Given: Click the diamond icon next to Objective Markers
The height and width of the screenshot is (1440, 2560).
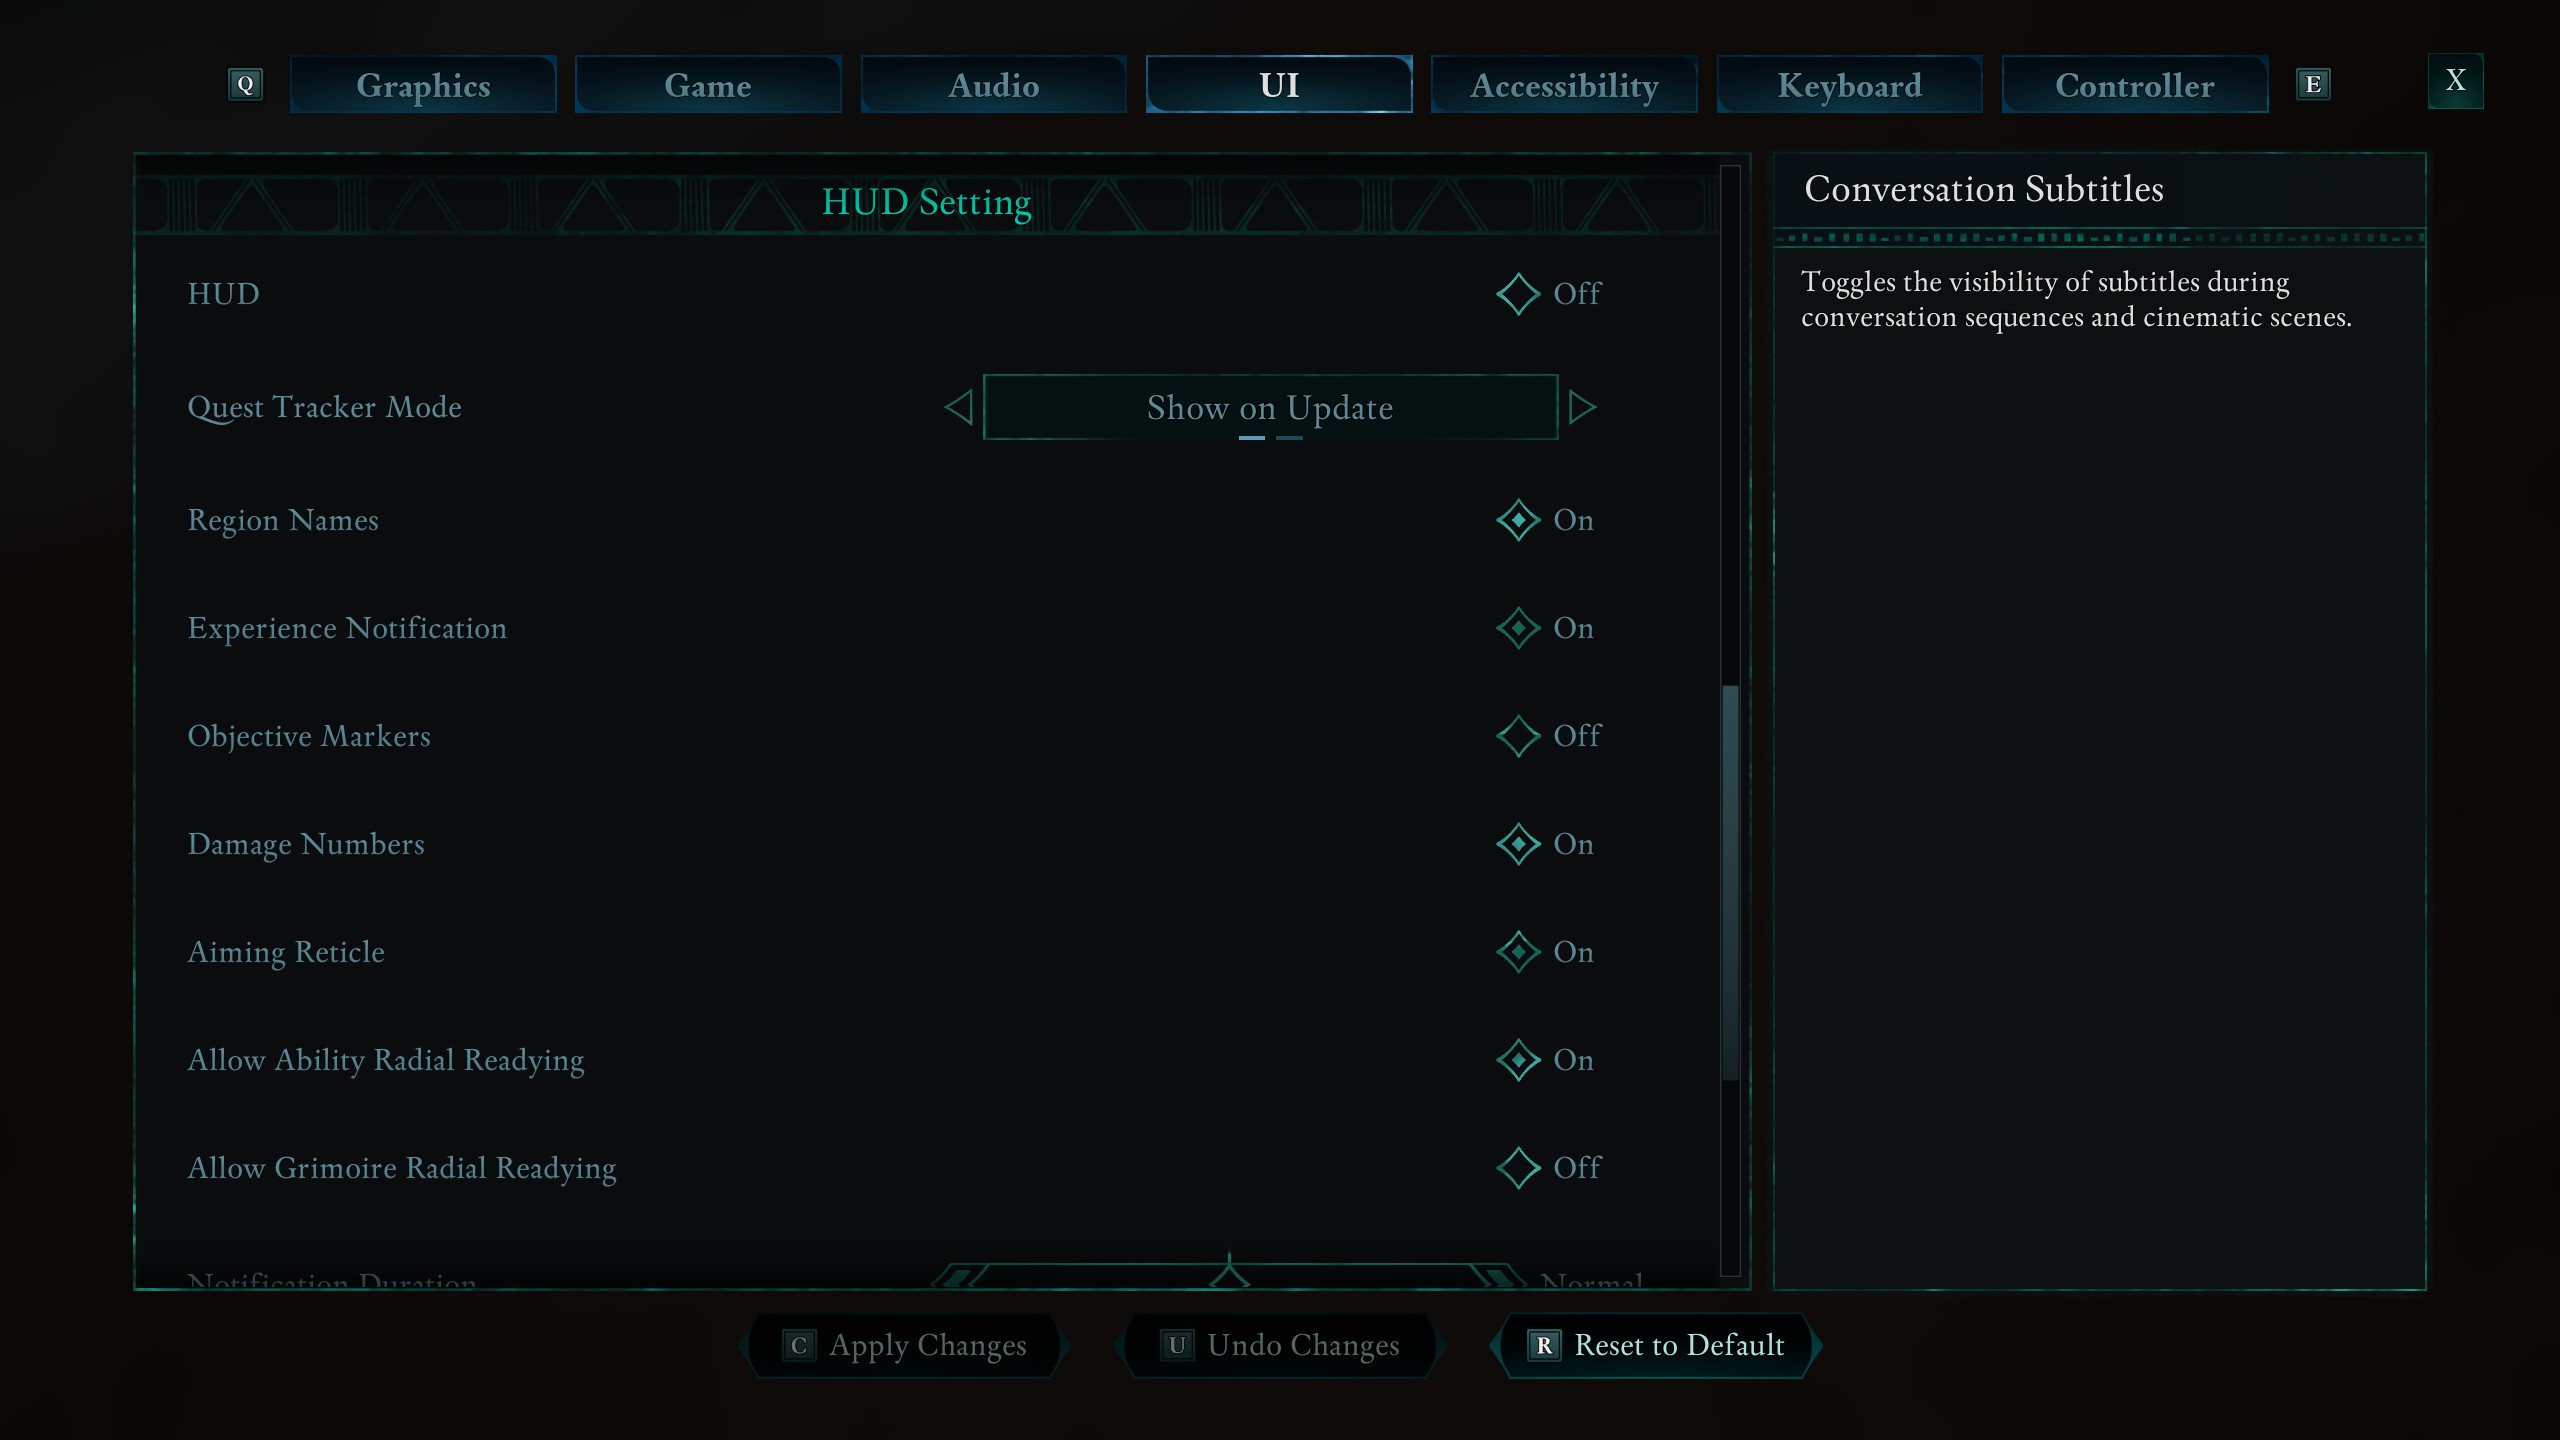Looking at the screenshot, I should (x=1516, y=735).
